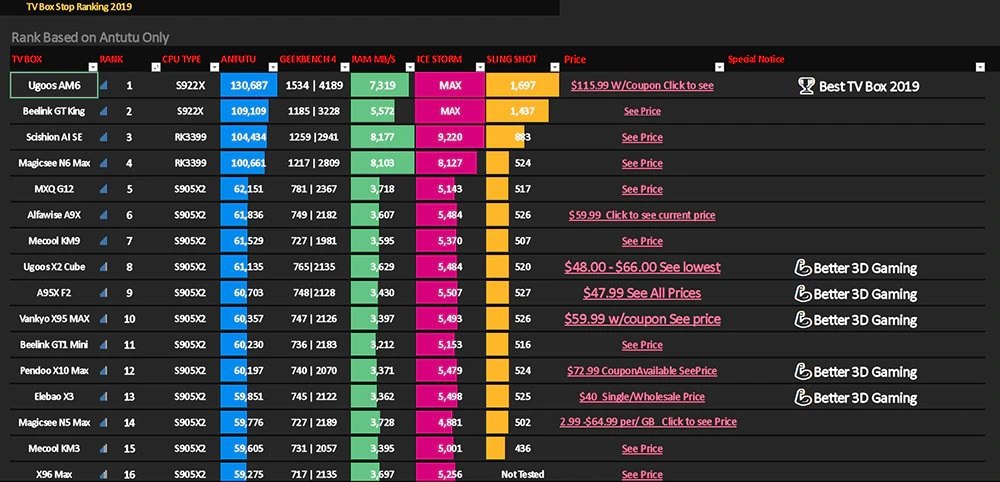Click the muscle icon in A95X F2 row

coord(803,294)
